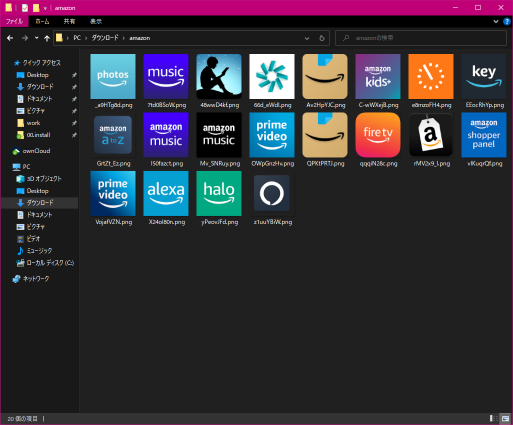513x425 pixels.
Task: Click the file name EEocRhYp.png
Action: coord(485,105)
